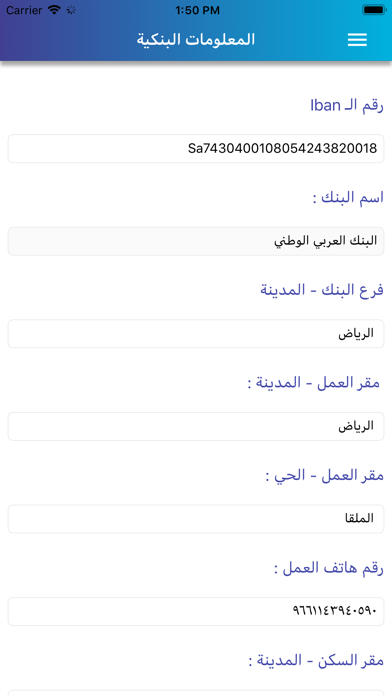This screenshot has width=392, height=696.
Task: Tap the مقر العمل - المدينة label
Action: click(314, 383)
